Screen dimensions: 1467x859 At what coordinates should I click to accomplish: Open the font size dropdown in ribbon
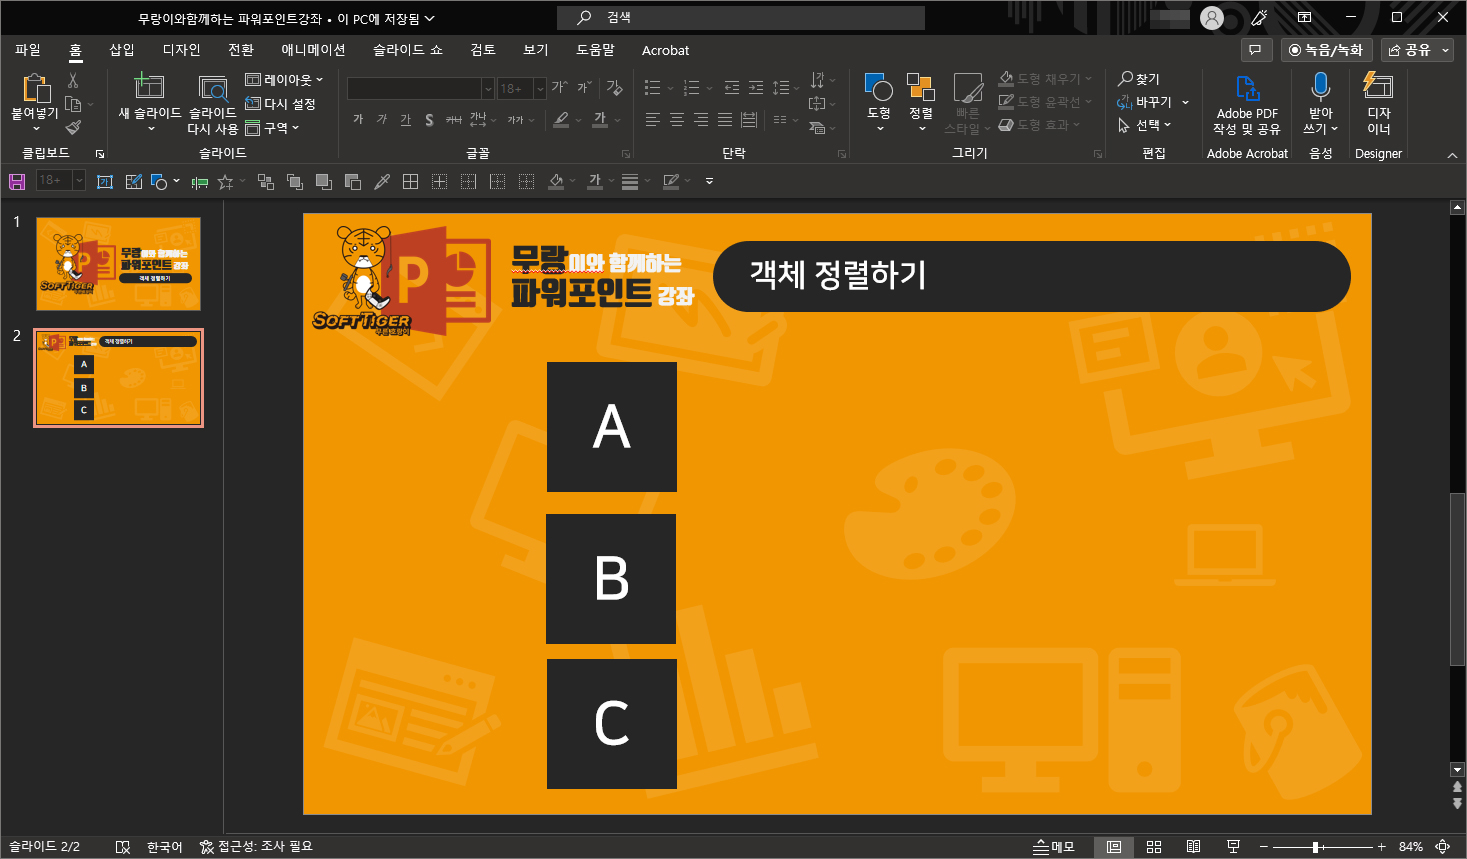pyautogui.click(x=540, y=88)
